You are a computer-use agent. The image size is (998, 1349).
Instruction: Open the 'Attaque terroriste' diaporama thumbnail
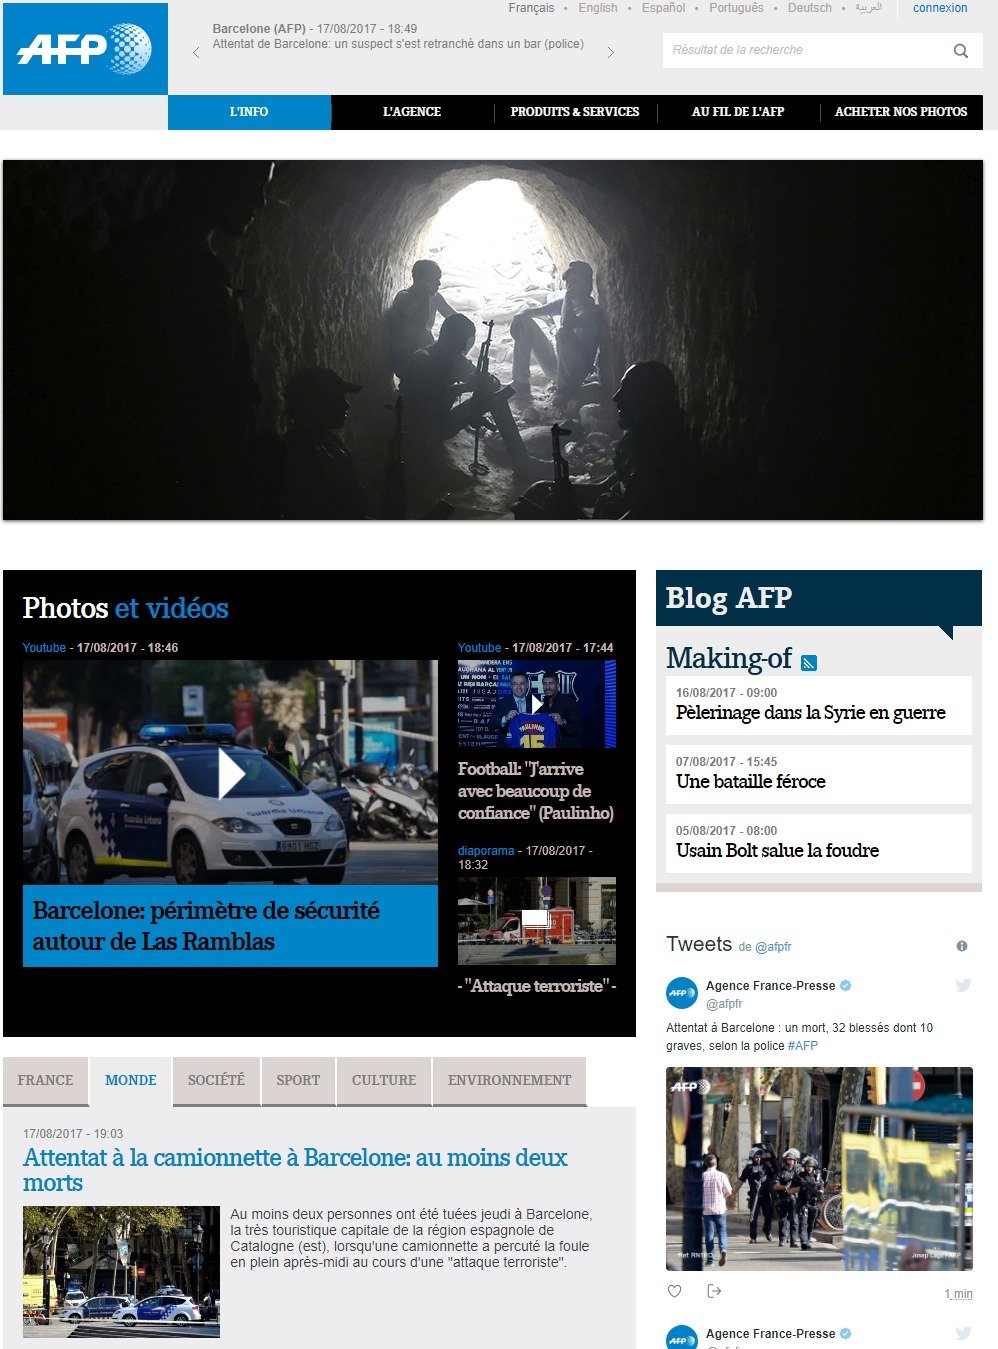click(x=537, y=921)
